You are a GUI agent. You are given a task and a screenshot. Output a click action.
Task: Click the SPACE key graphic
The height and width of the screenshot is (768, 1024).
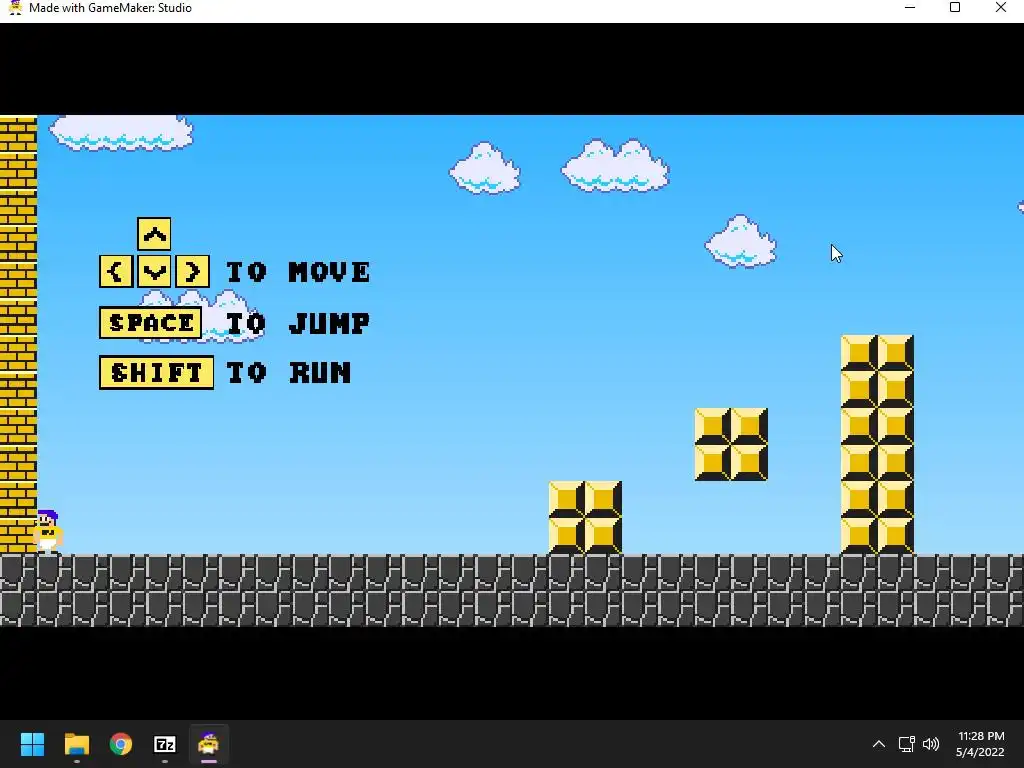150,323
